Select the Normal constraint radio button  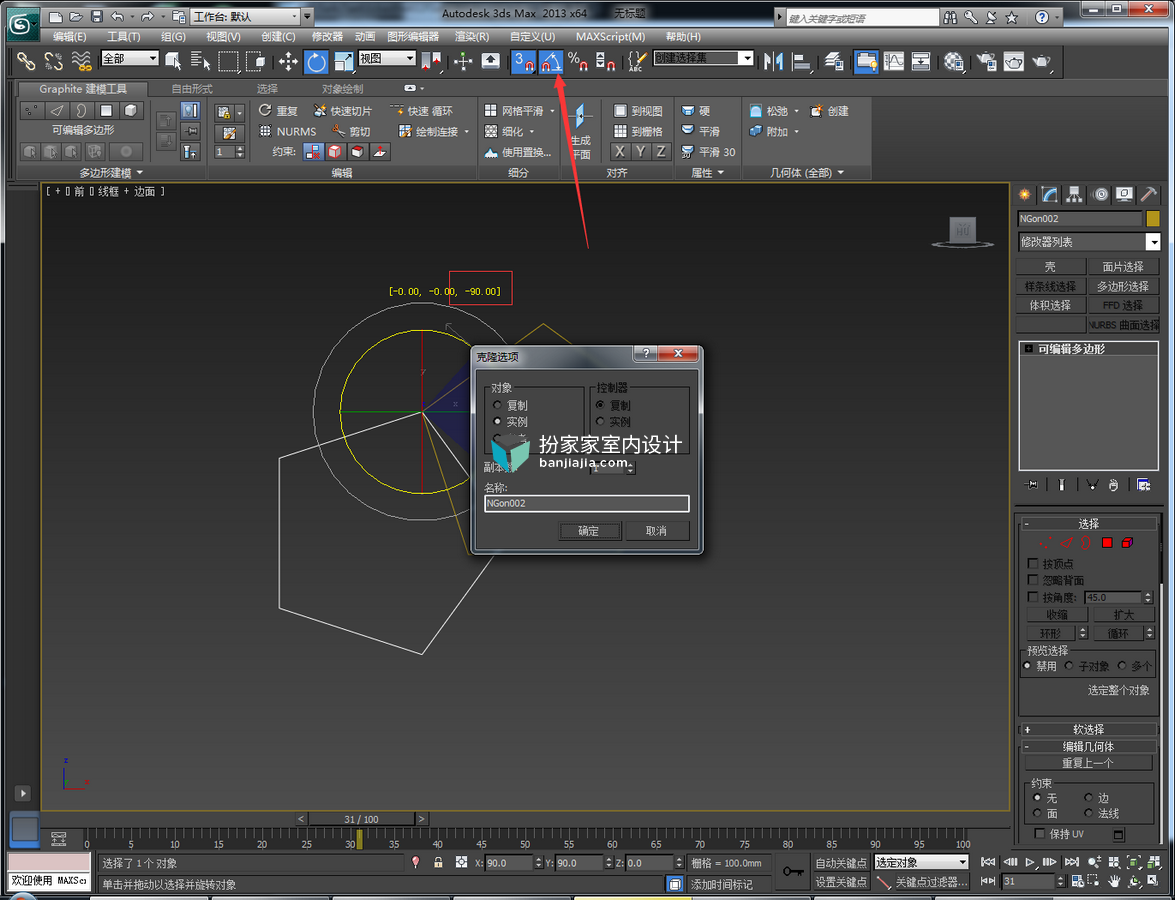pos(1088,813)
